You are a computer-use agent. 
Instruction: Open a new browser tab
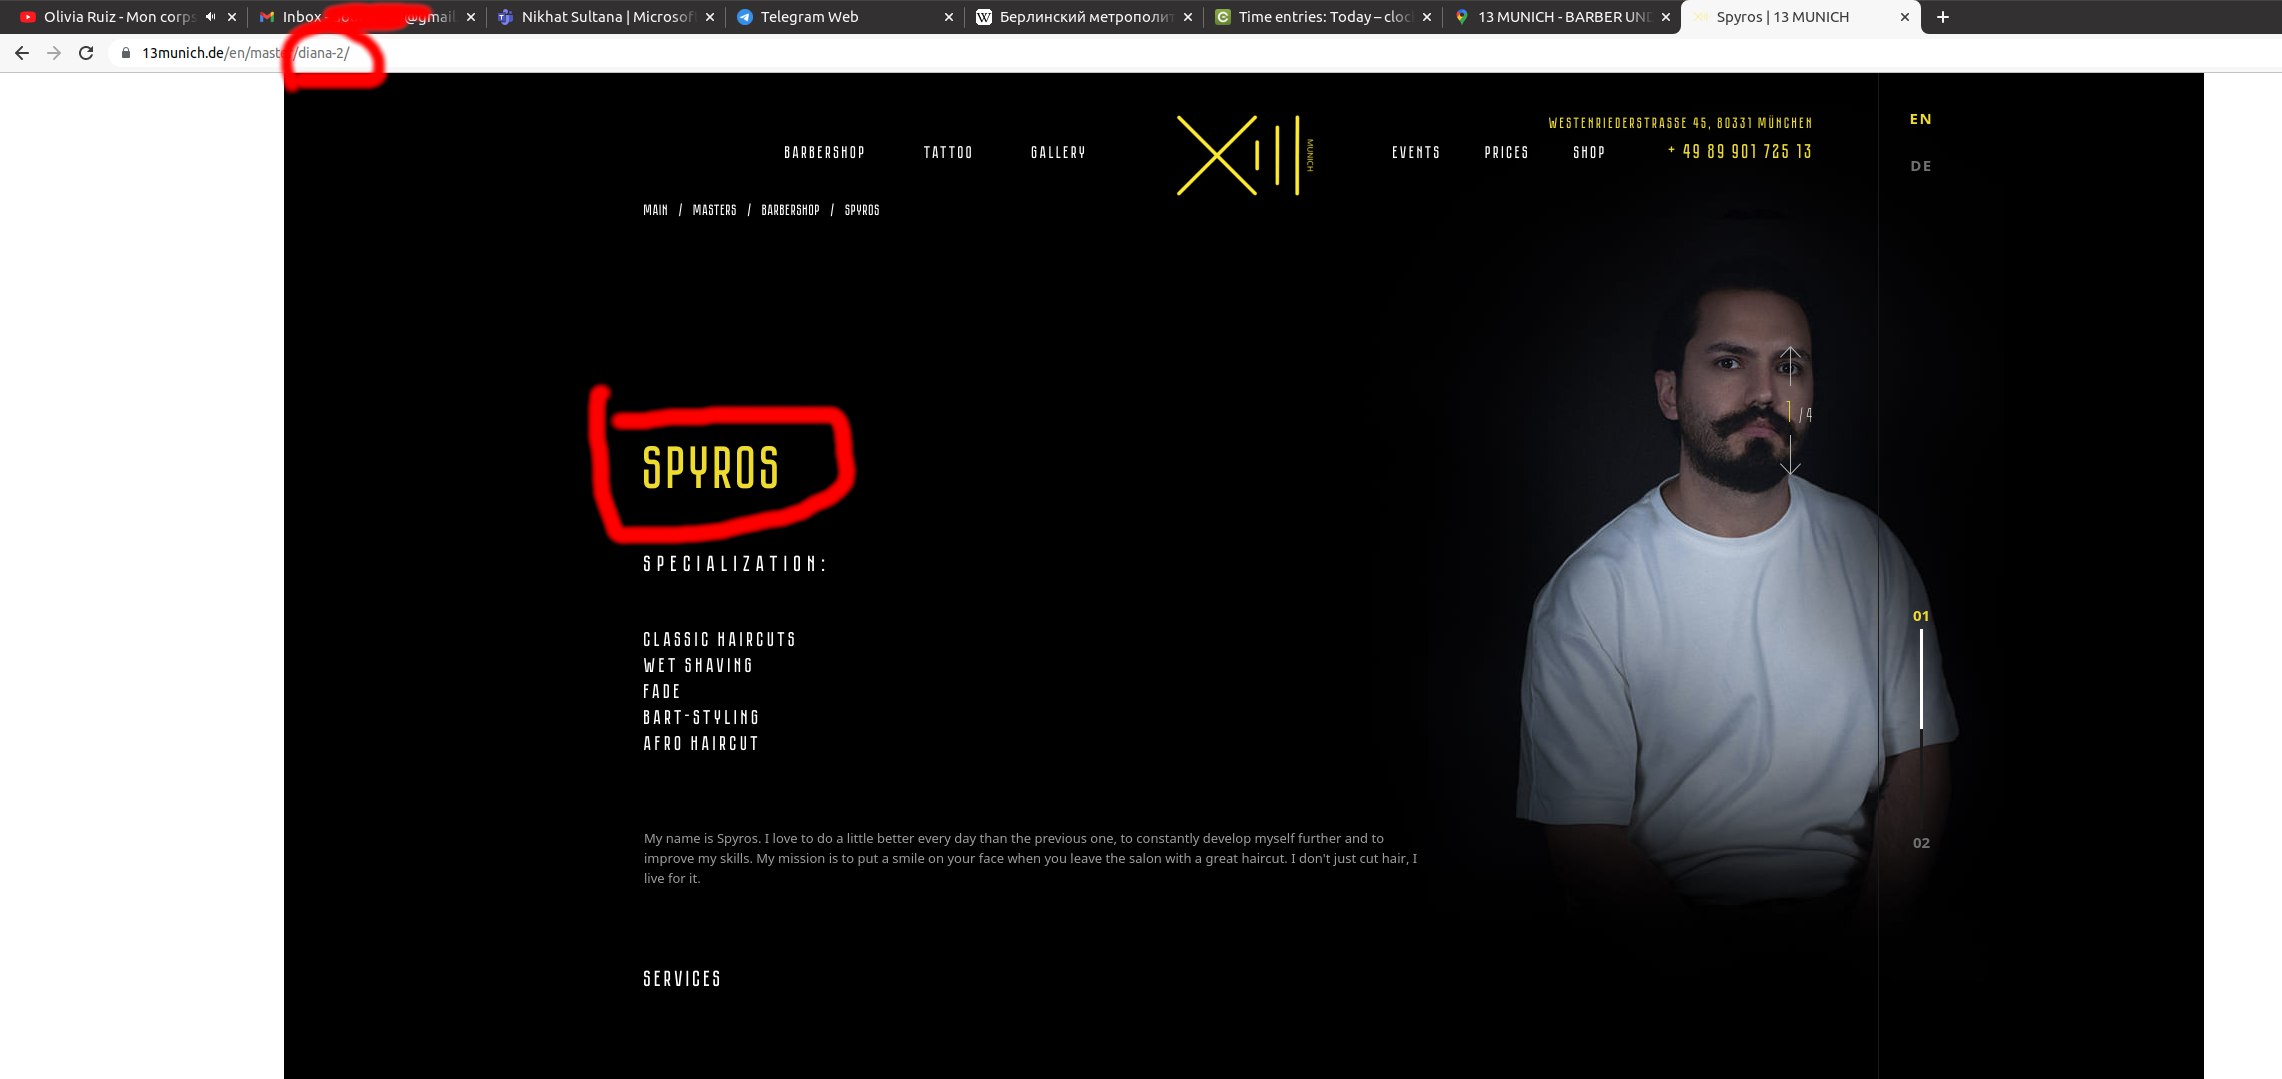click(1942, 17)
